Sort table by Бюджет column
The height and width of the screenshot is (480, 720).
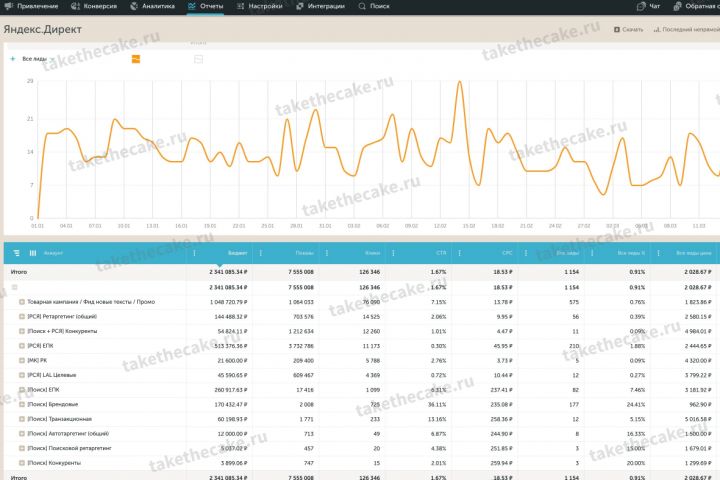[237, 253]
